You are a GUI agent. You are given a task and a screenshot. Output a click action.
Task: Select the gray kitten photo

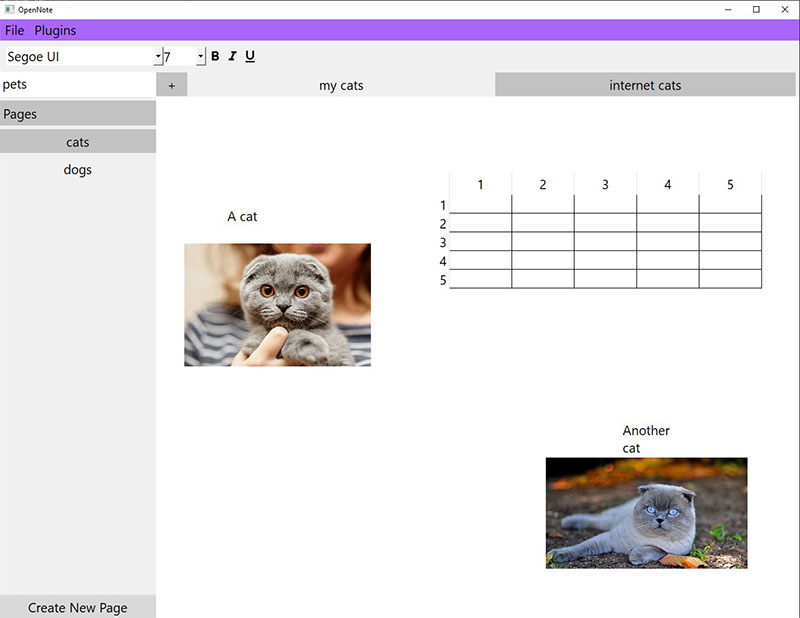point(278,305)
